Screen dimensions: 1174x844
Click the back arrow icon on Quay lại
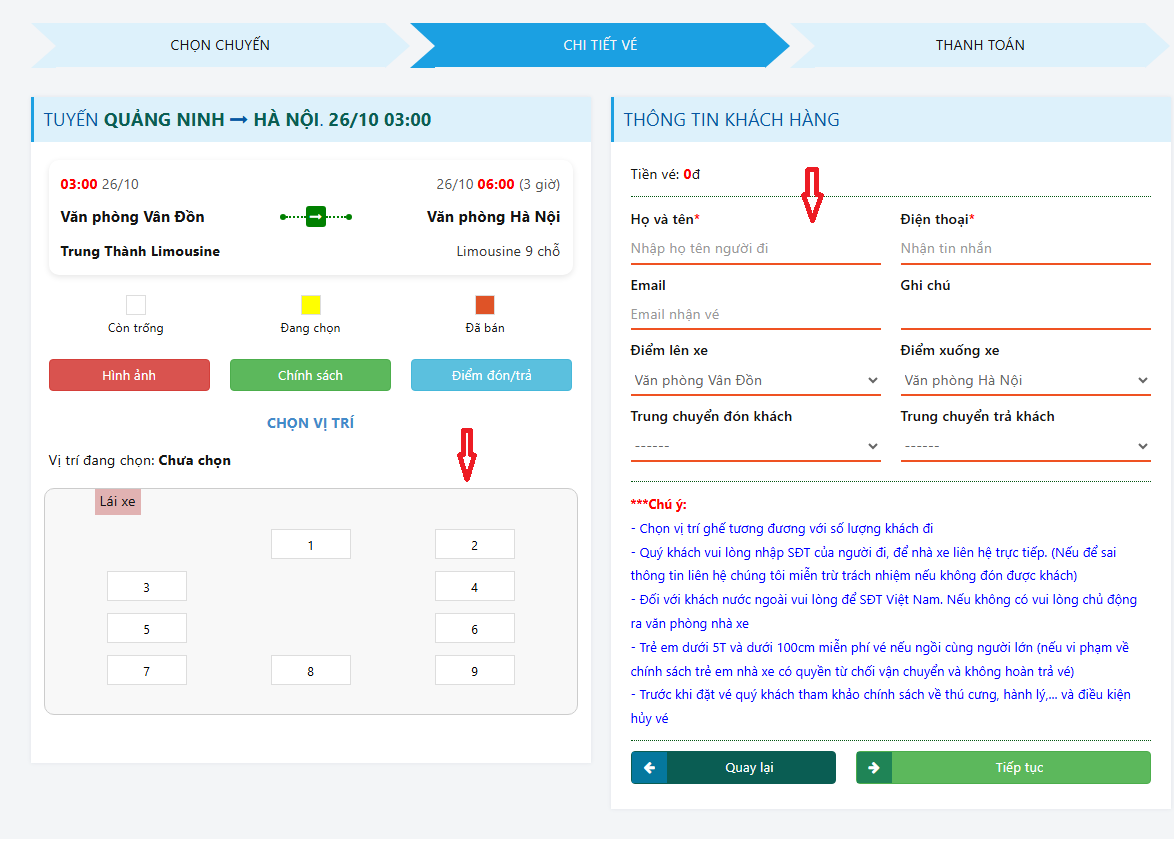649,768
